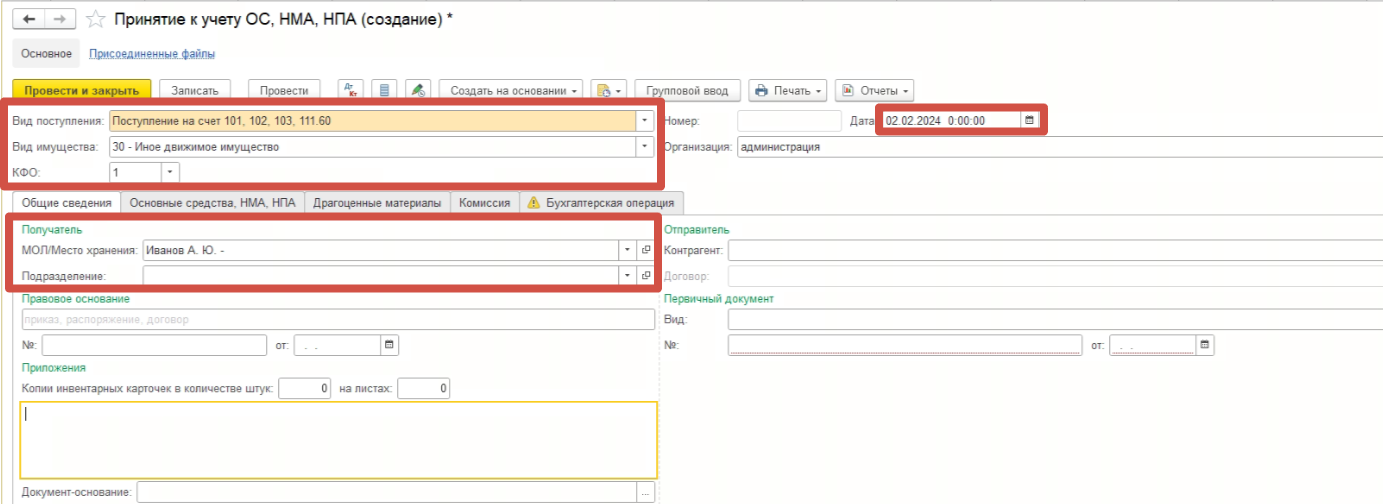This screenshot has width=1383, height=504.
Task: Open the Подразделение selection form icon
Action: pyautogui.click(x=646, y=275)
